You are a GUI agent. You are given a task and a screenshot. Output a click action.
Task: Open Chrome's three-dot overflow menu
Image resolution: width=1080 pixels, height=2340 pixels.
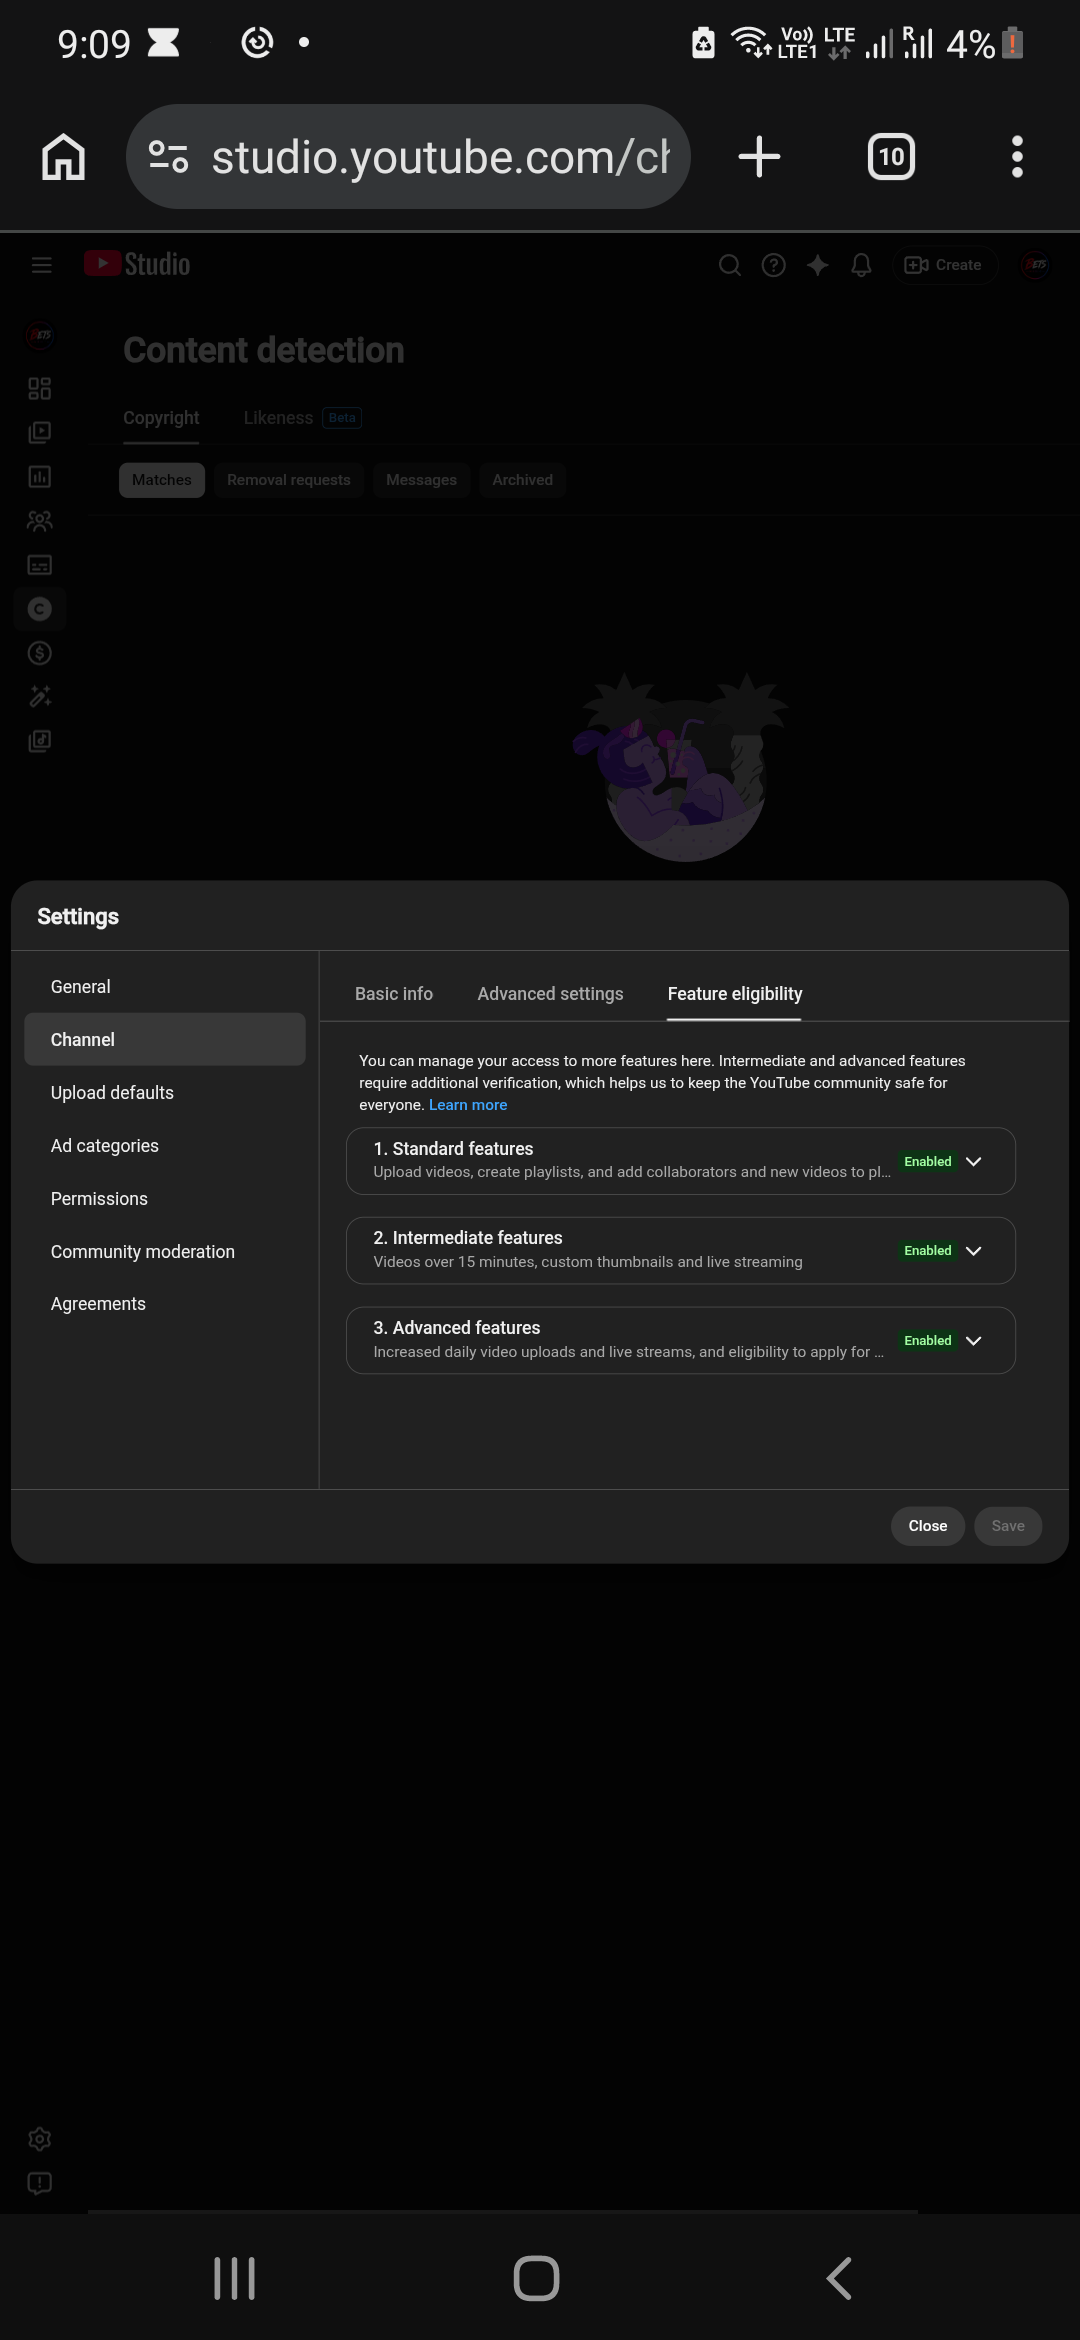[1017, 157]
